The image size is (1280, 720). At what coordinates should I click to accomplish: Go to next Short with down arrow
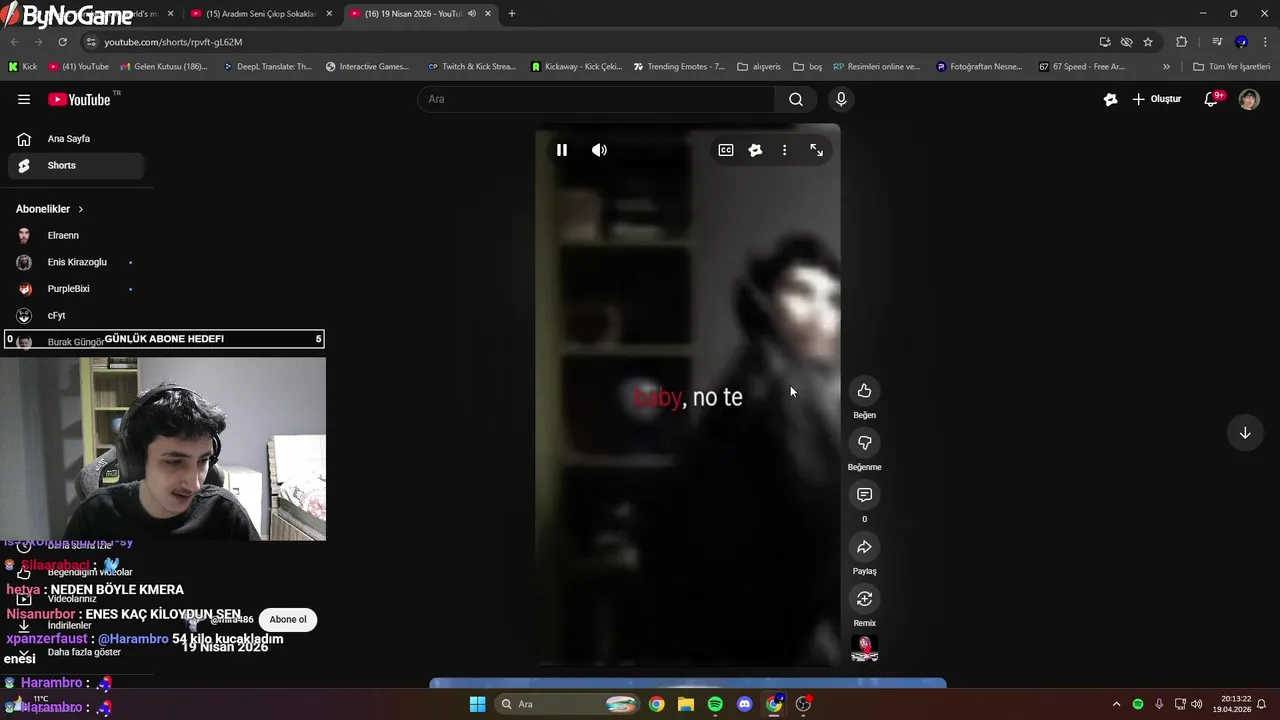[x=1245, y=433]
